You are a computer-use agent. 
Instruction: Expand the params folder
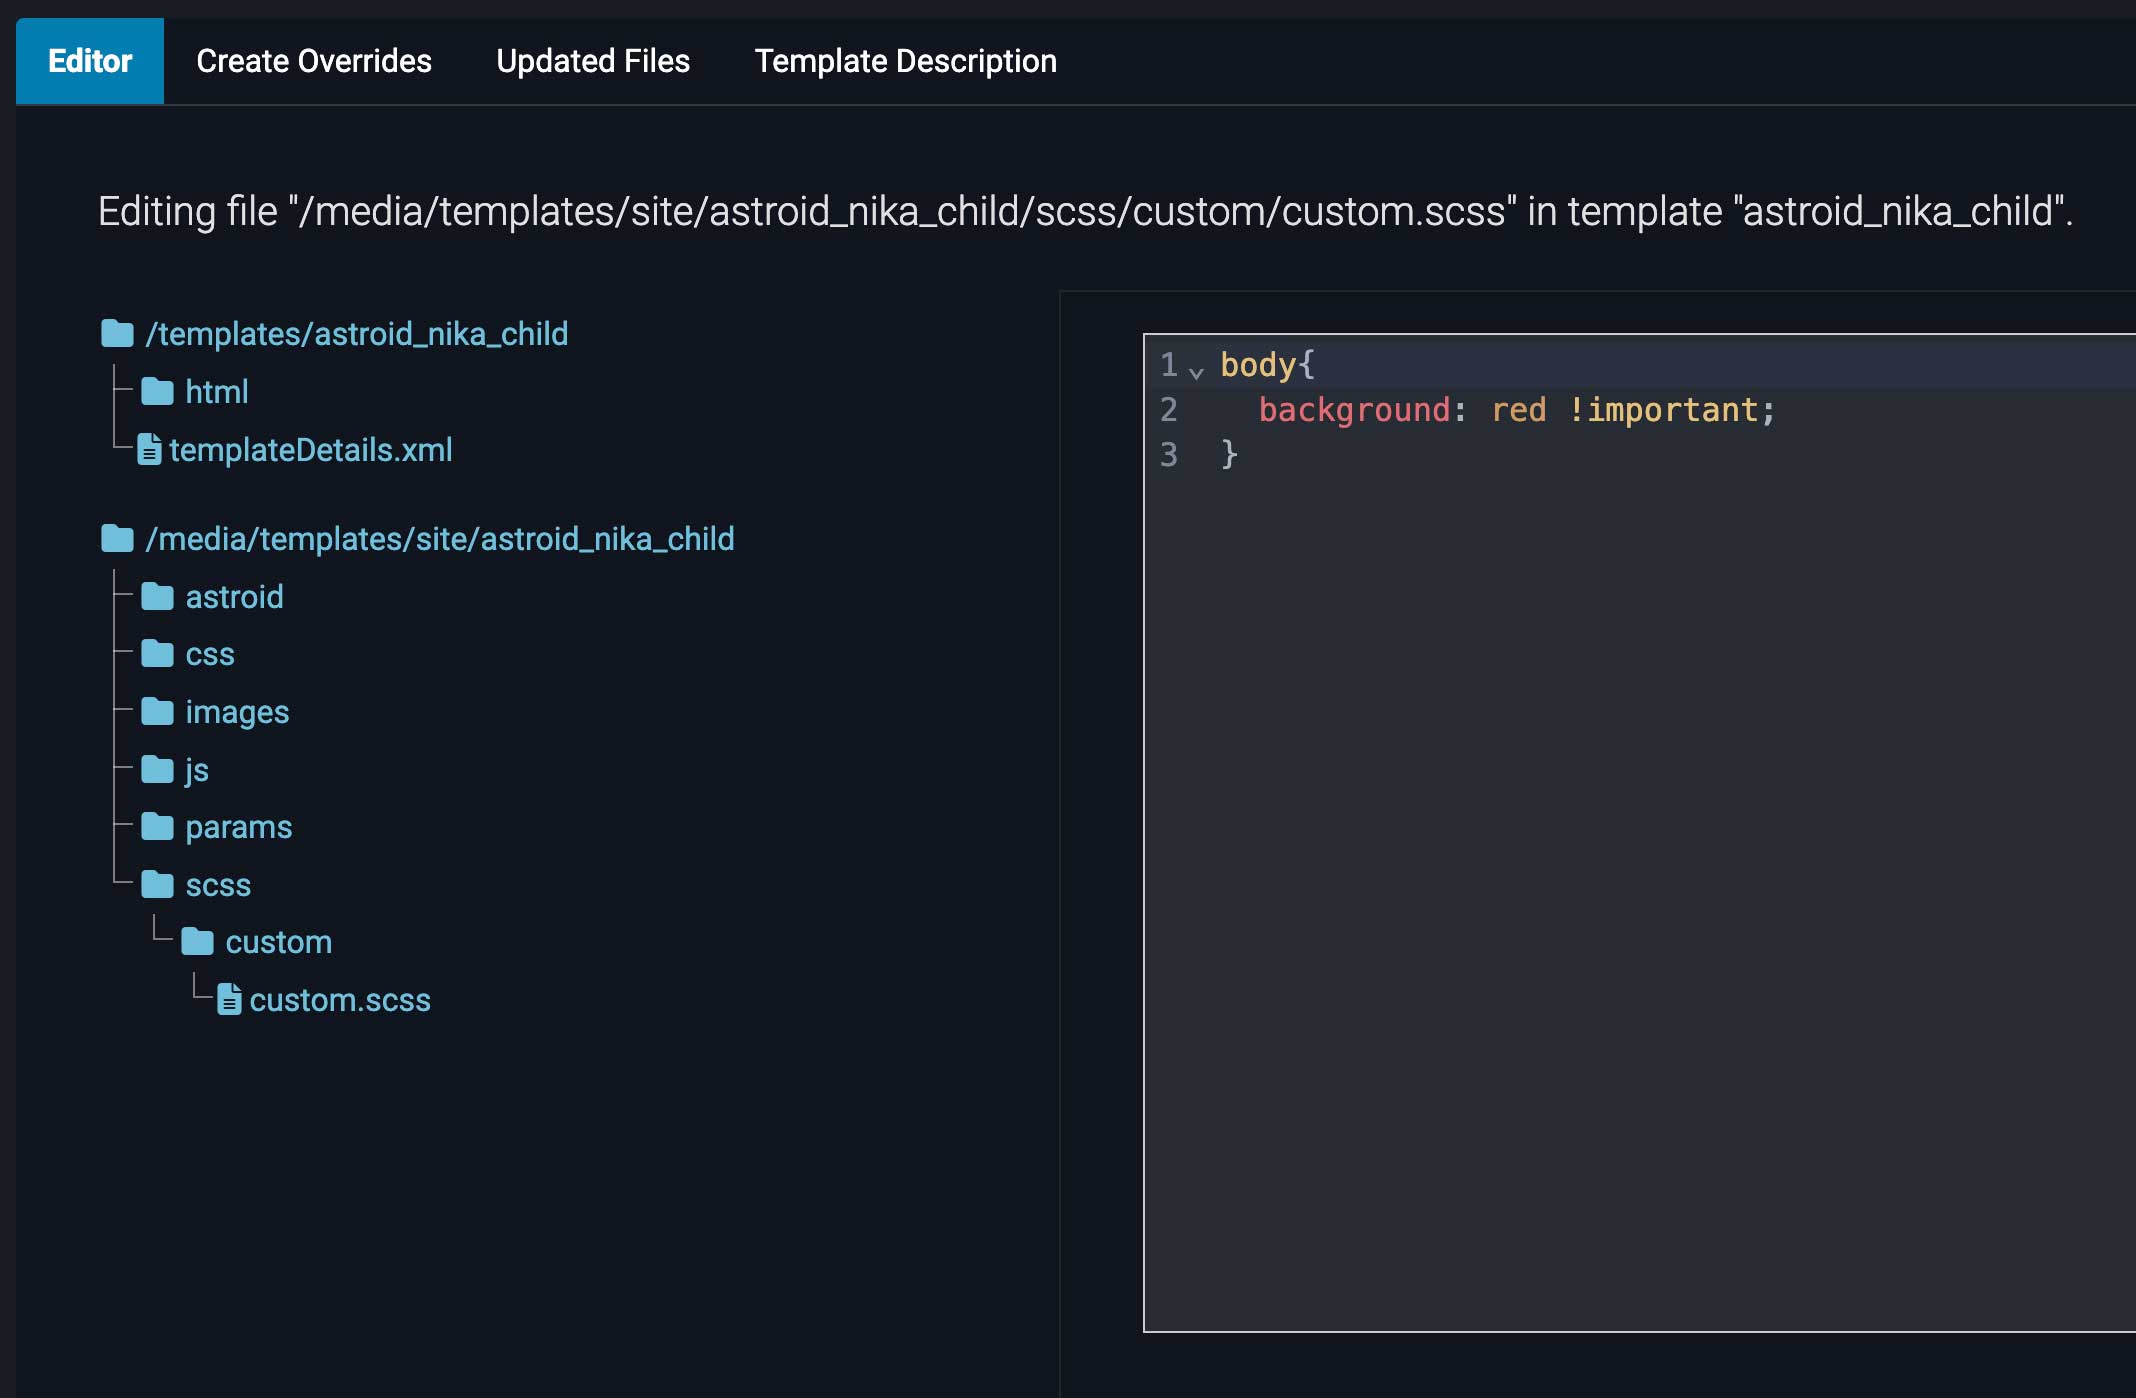239,828
